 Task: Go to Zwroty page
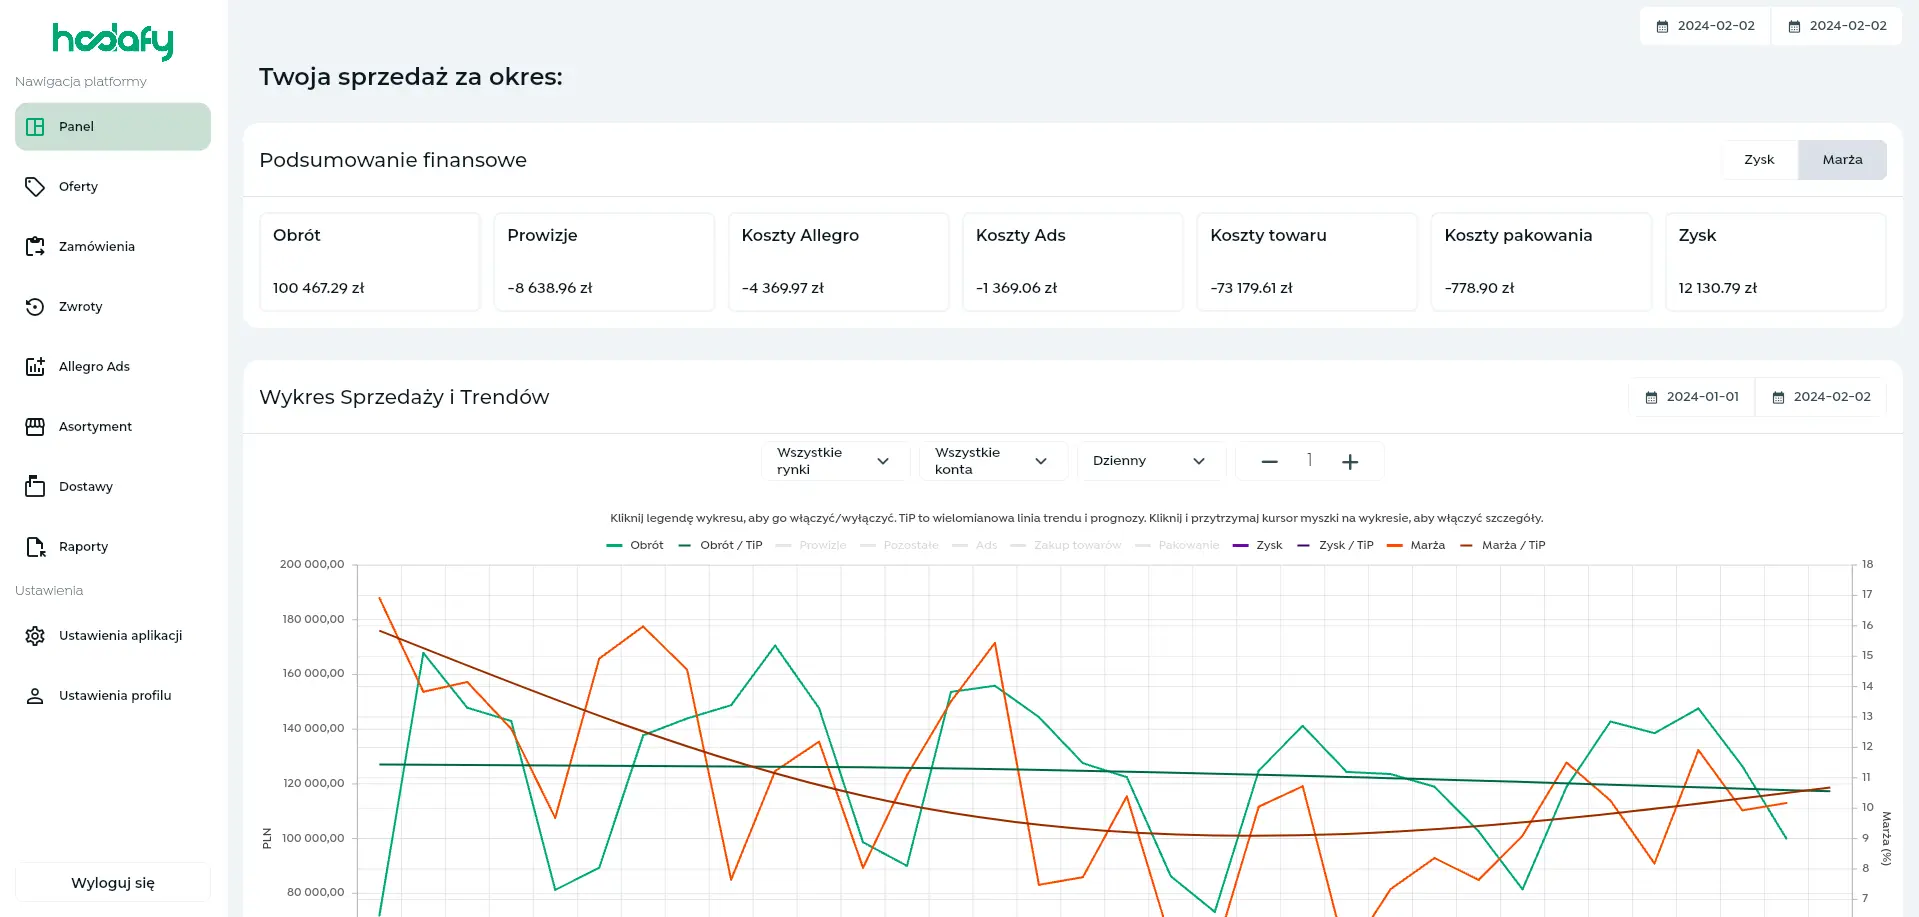[113, 307]
